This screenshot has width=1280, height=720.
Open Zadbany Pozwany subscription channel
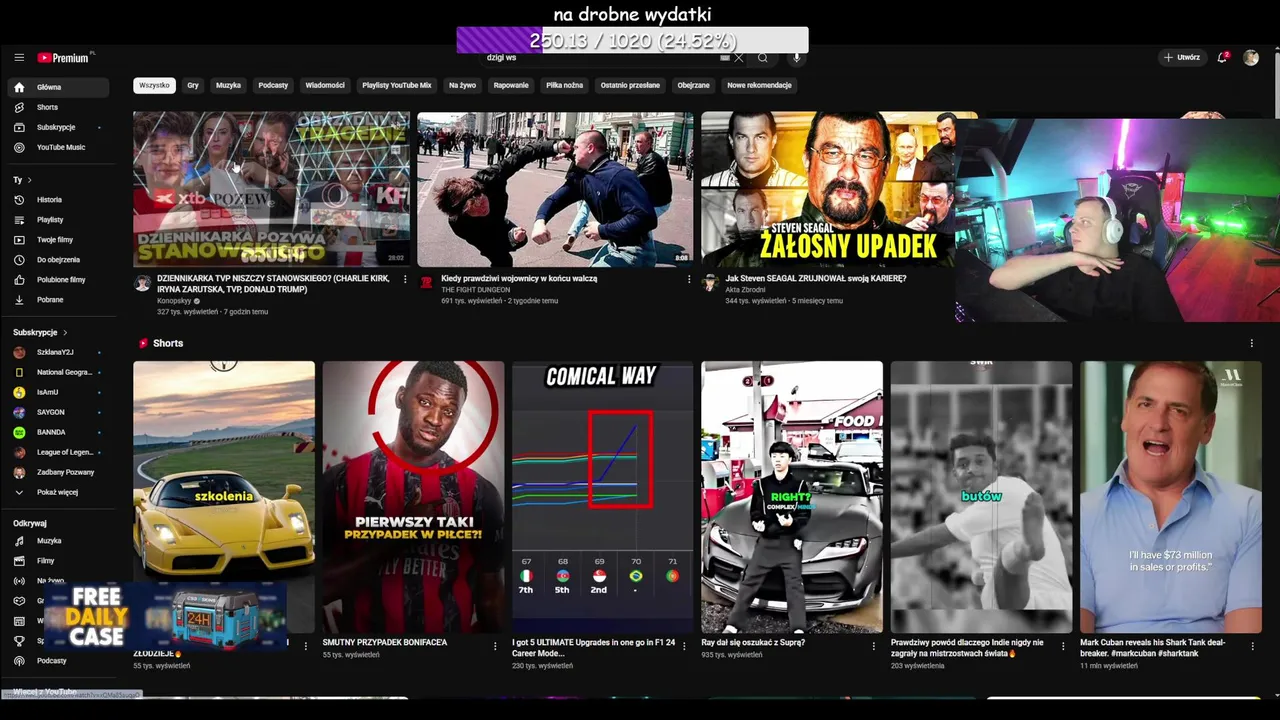click(x=58, y=472)
